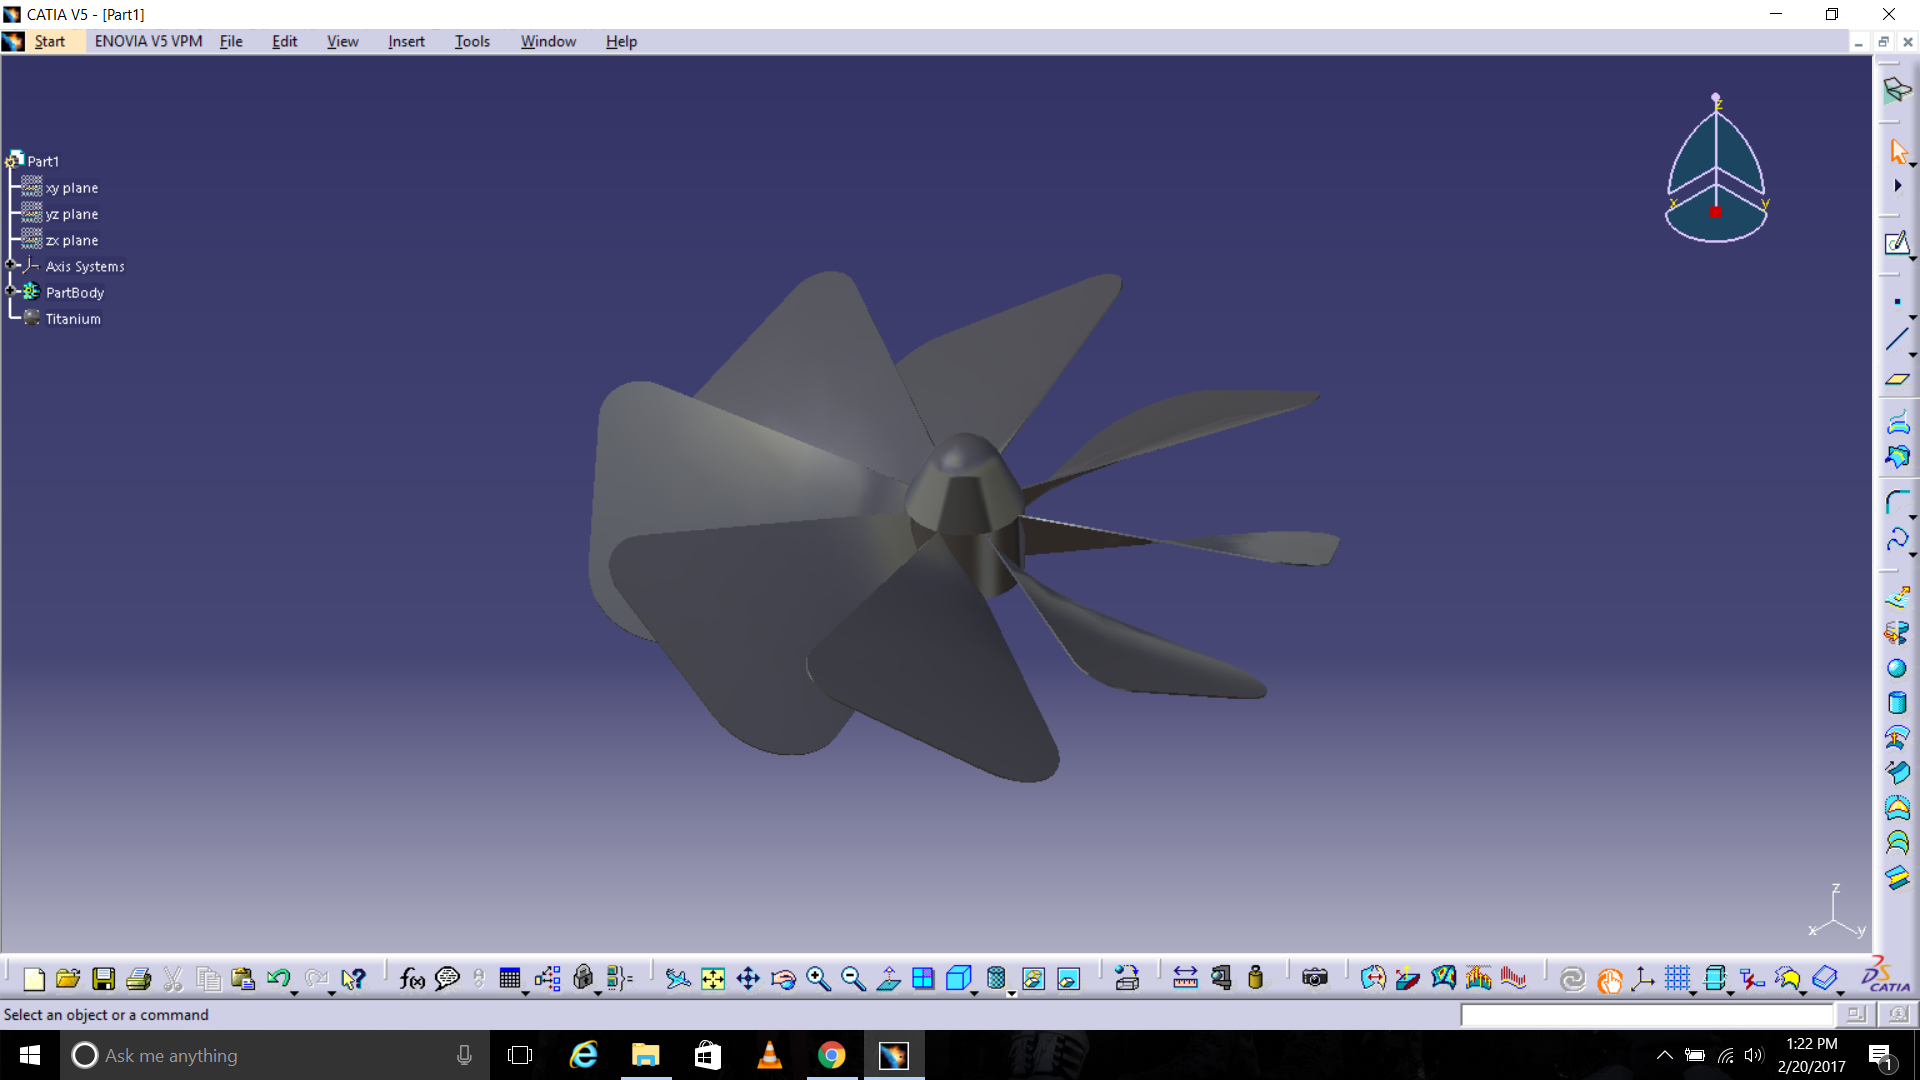Open the Windows Start button
1920x1080 pixels.
(x=30, y=1055)
